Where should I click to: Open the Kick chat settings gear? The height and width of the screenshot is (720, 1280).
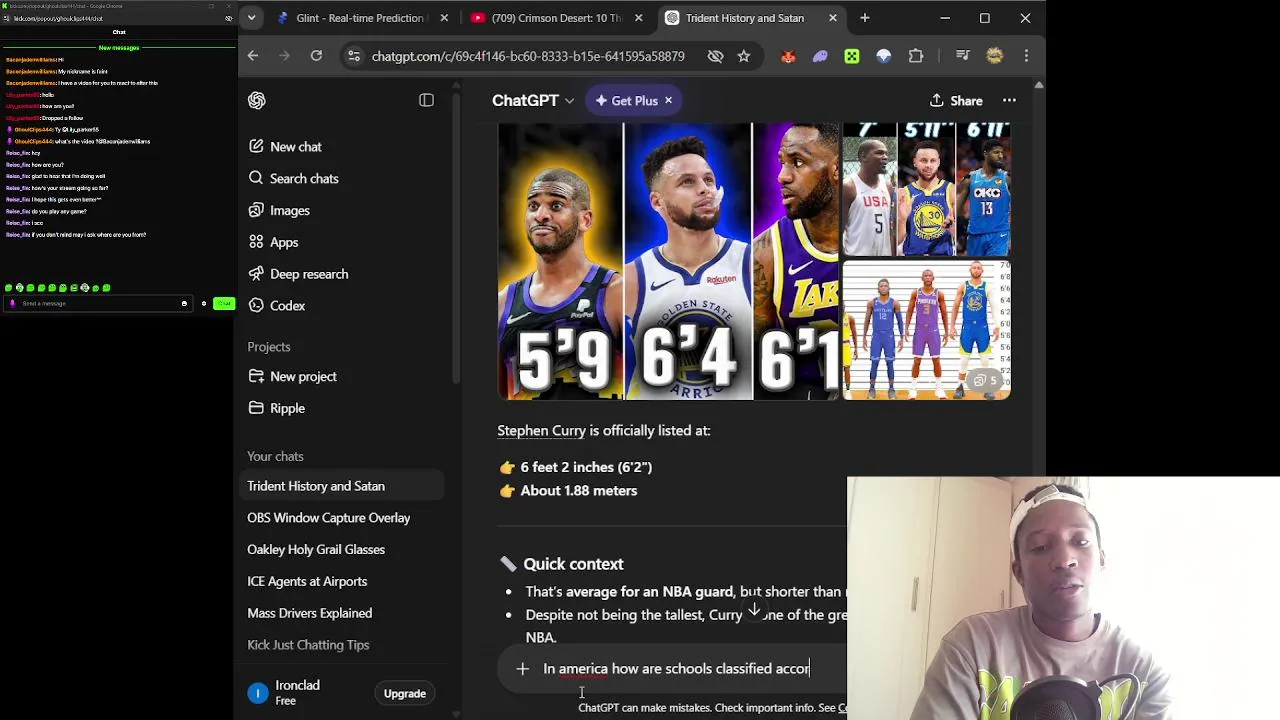(x=203, y=303)
